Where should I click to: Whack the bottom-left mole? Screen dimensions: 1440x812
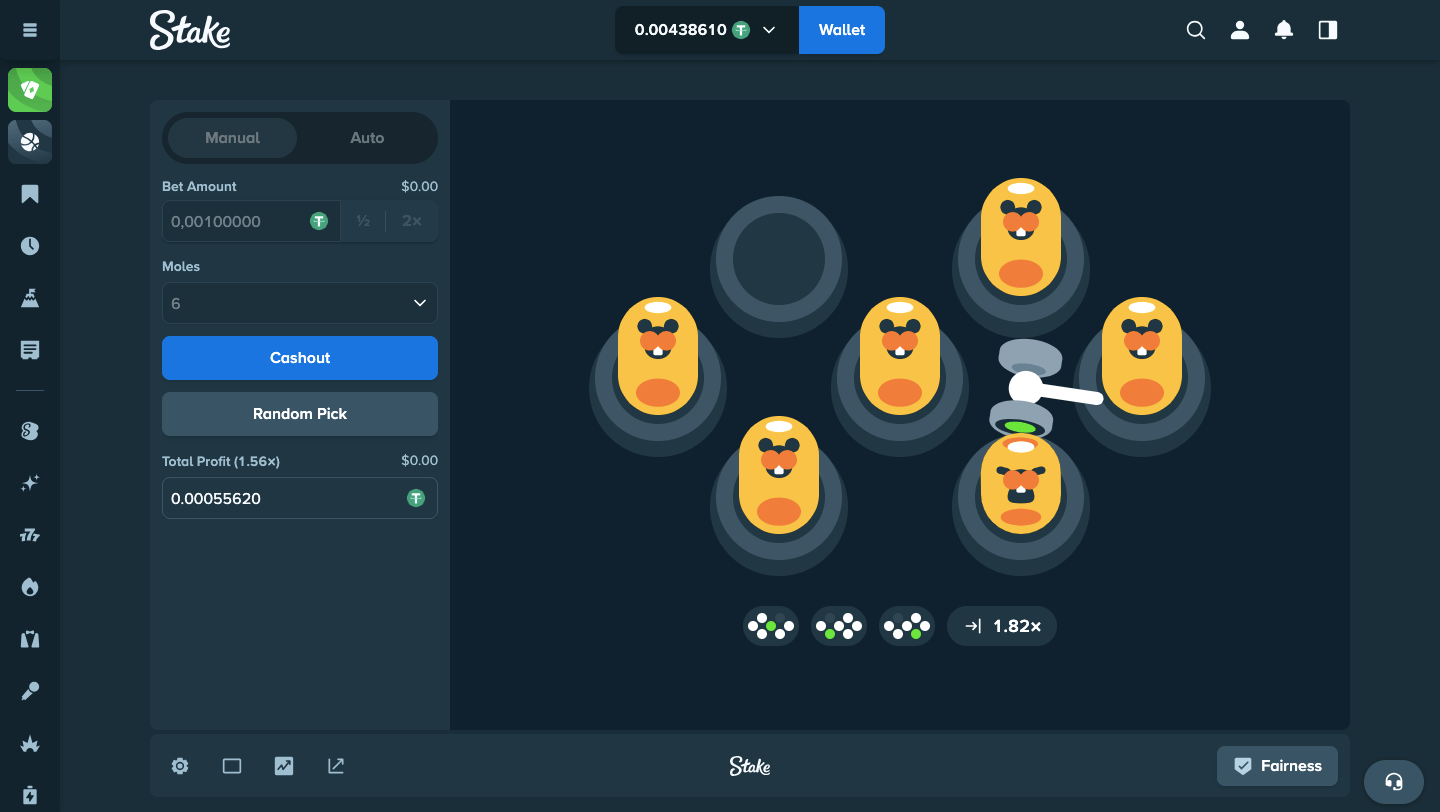779,476
